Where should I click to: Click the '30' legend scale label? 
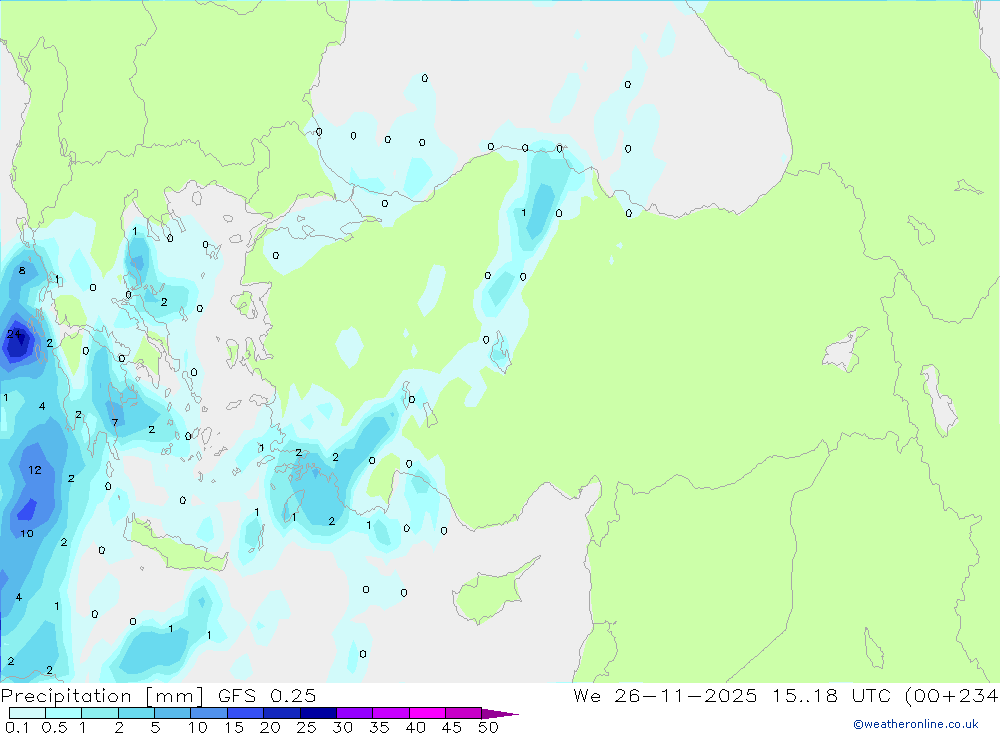pyautogui.click(x=342, y=727)
